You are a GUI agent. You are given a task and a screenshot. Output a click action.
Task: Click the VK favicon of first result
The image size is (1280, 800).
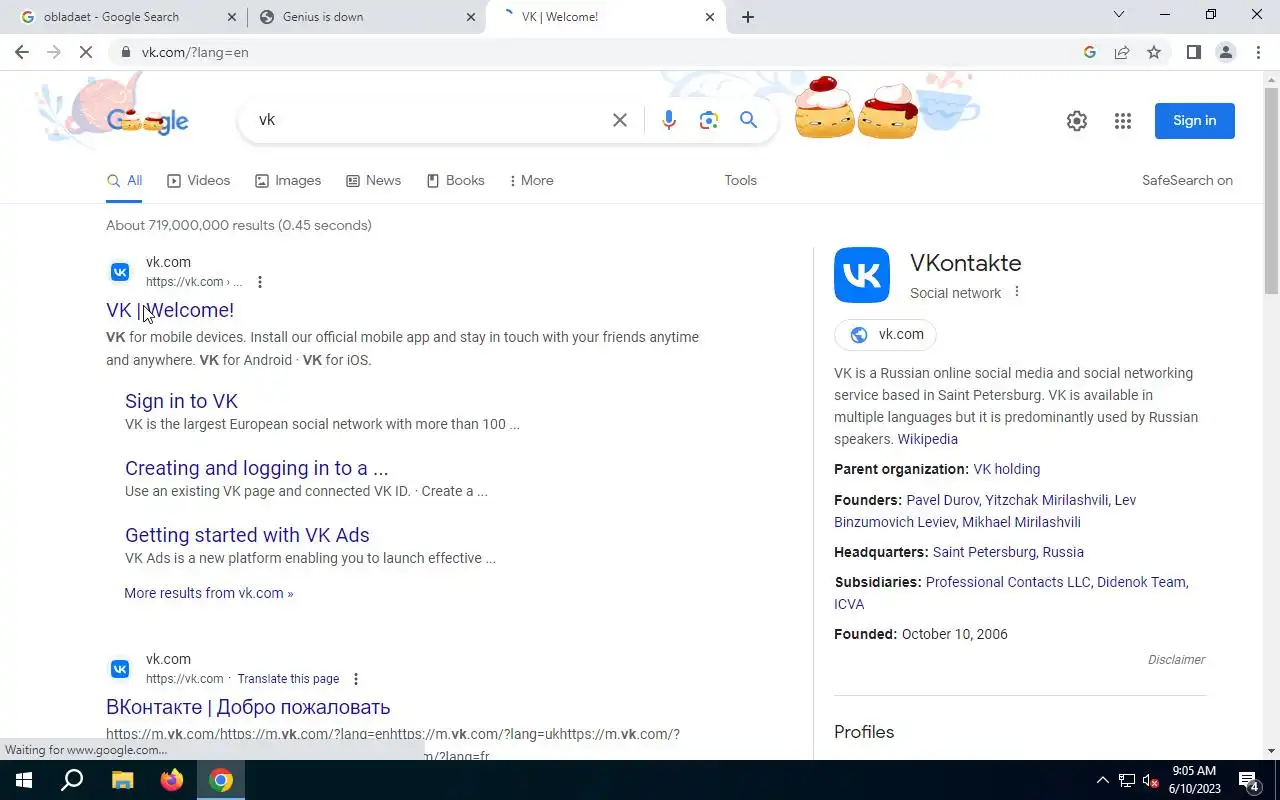(x=120, y=272)
